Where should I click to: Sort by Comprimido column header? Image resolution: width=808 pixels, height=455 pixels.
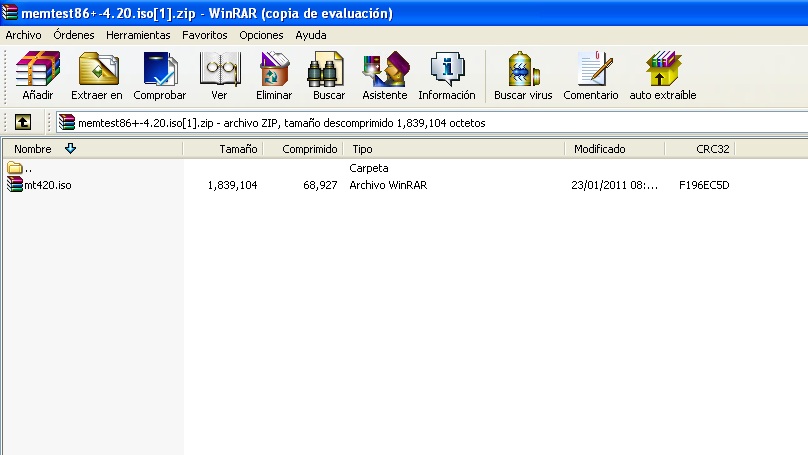point(303,149)
